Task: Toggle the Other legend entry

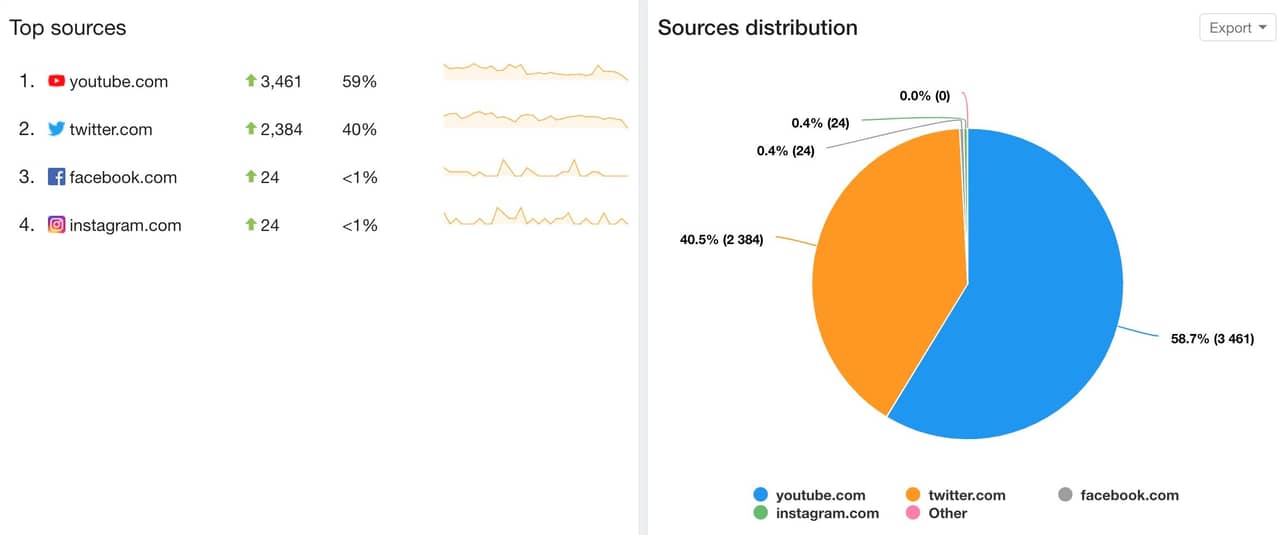Action: (936, 513)
